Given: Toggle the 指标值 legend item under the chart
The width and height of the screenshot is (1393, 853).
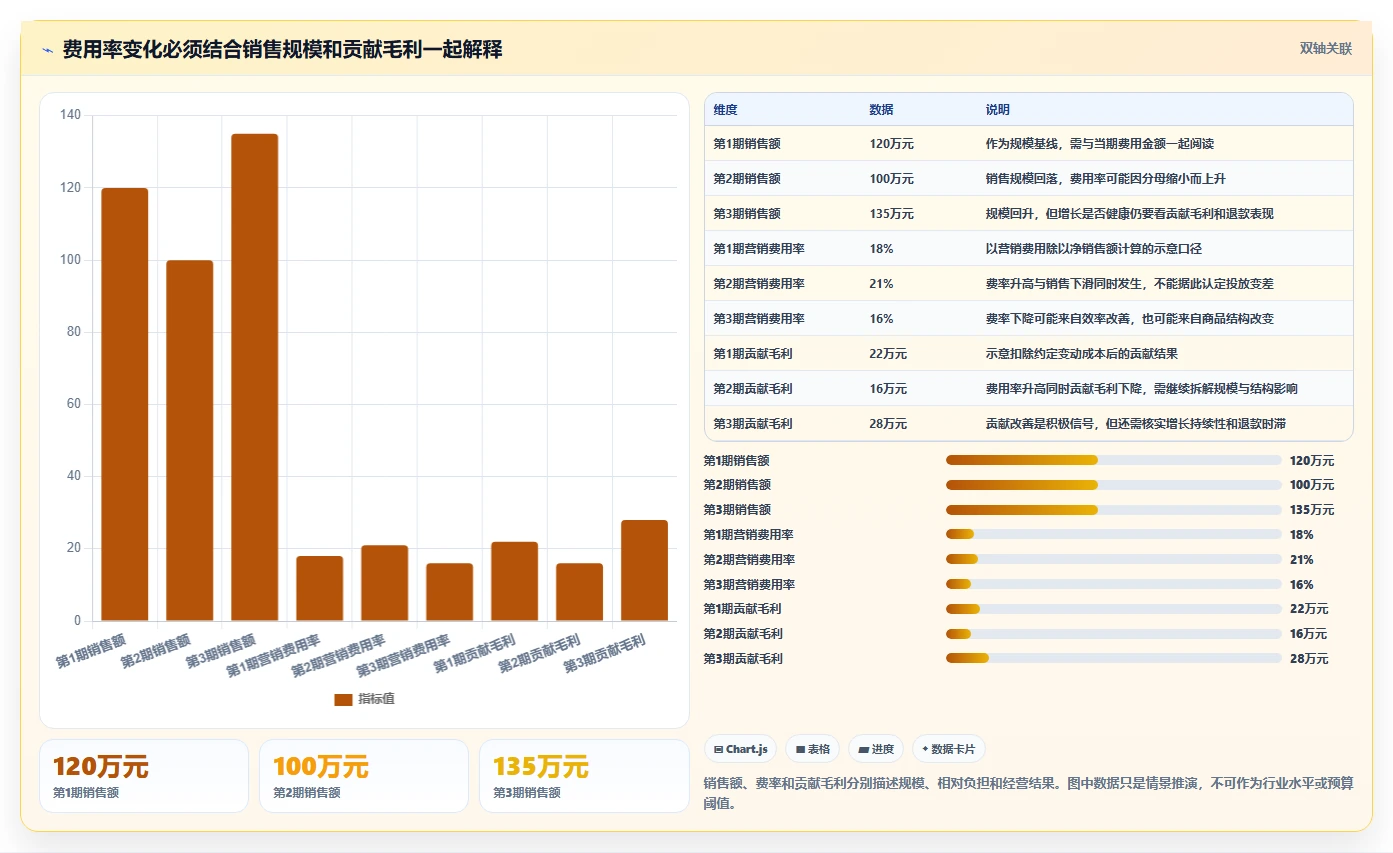Looking at the screenshot, I should 364,699.
